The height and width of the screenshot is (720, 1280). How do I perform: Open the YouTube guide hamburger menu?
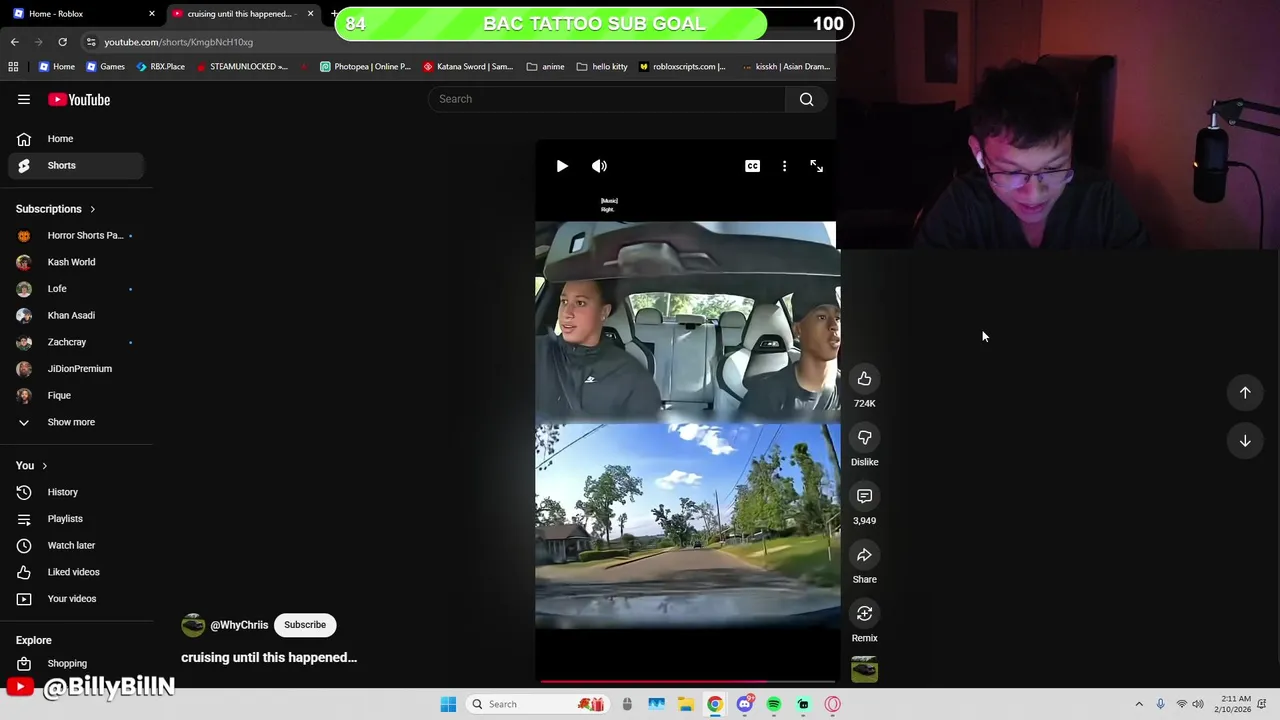24,99
